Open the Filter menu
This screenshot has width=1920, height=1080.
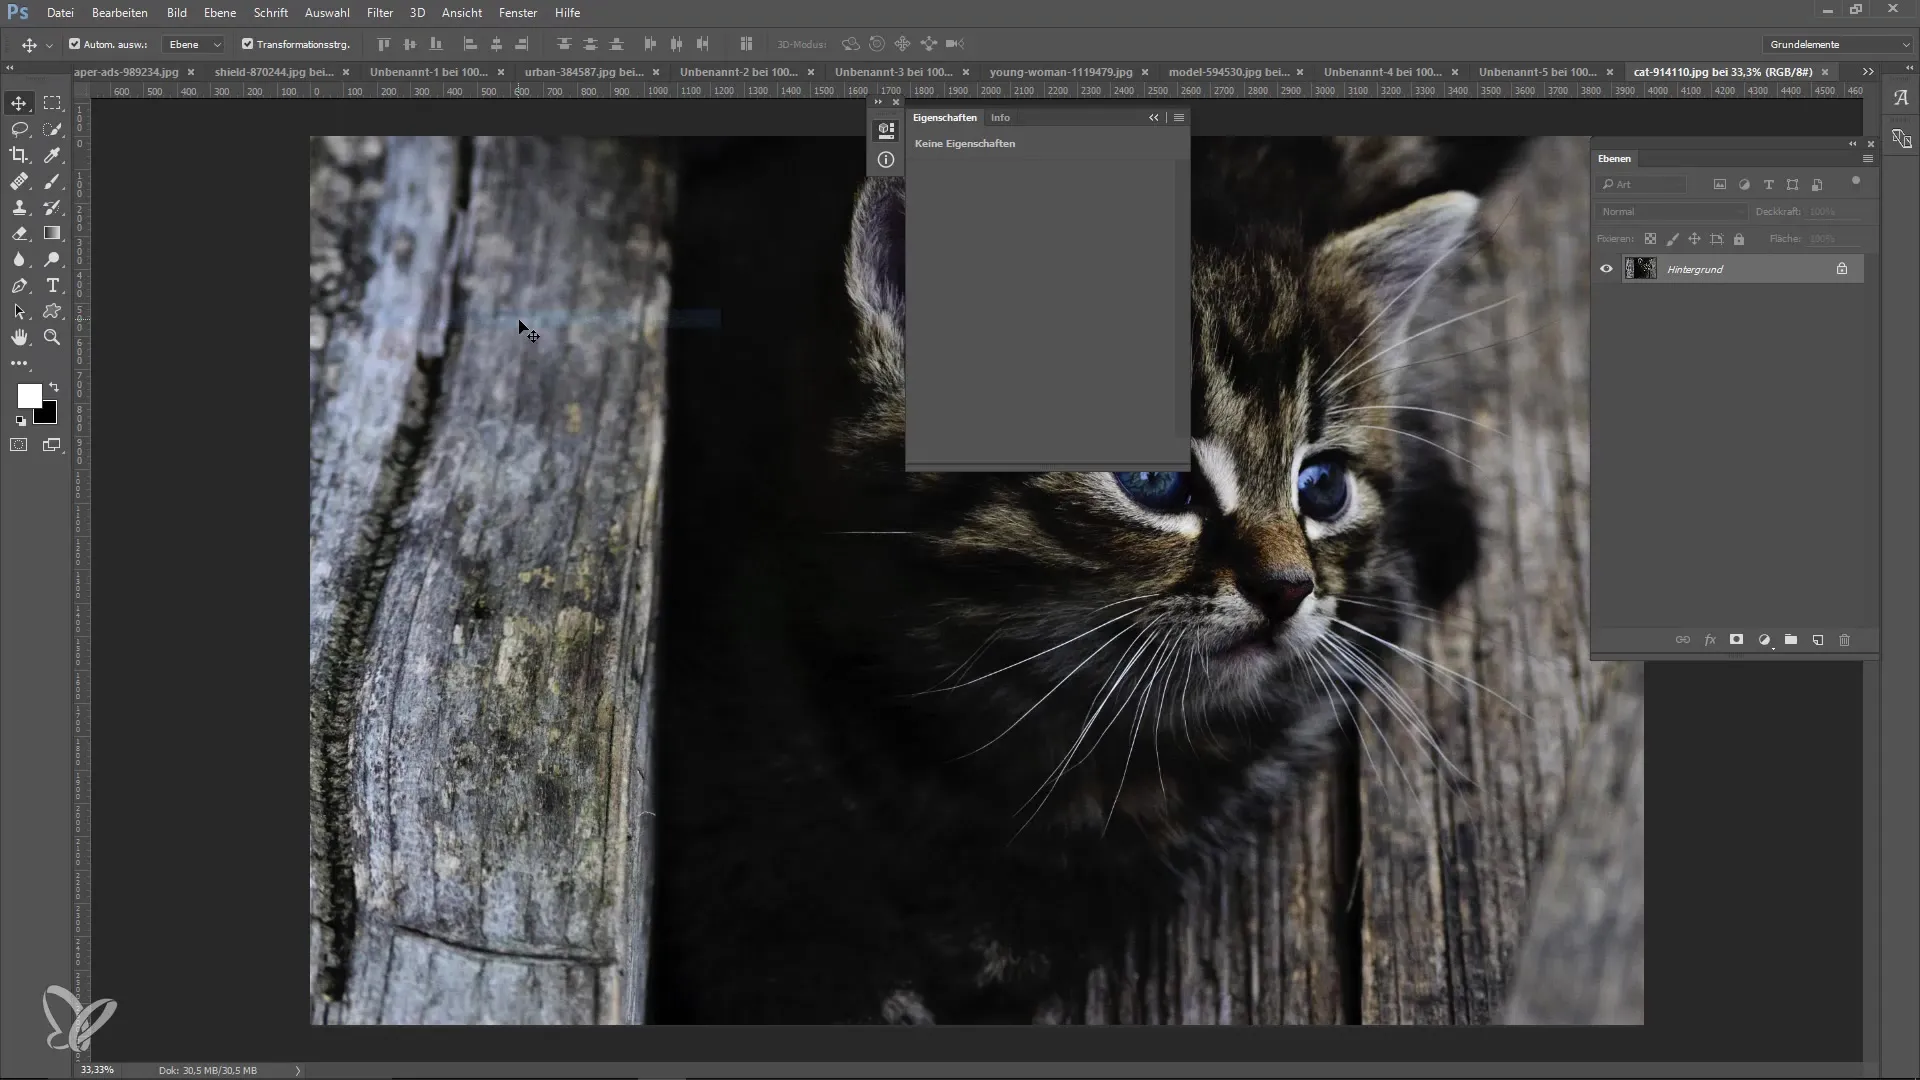click(380, 13)
